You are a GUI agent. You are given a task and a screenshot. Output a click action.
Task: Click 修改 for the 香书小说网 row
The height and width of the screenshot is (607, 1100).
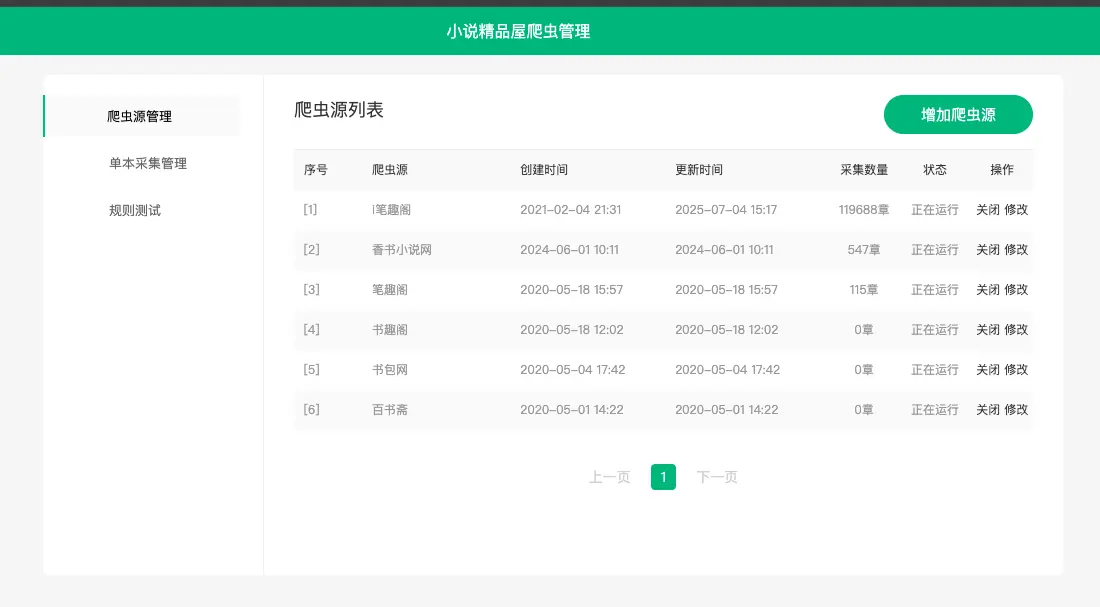tap(1016, 250)
